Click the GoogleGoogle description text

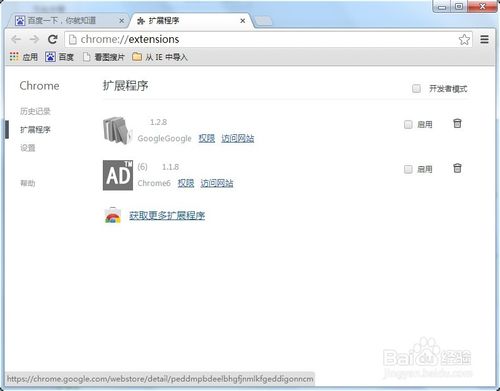pos(164,138)
